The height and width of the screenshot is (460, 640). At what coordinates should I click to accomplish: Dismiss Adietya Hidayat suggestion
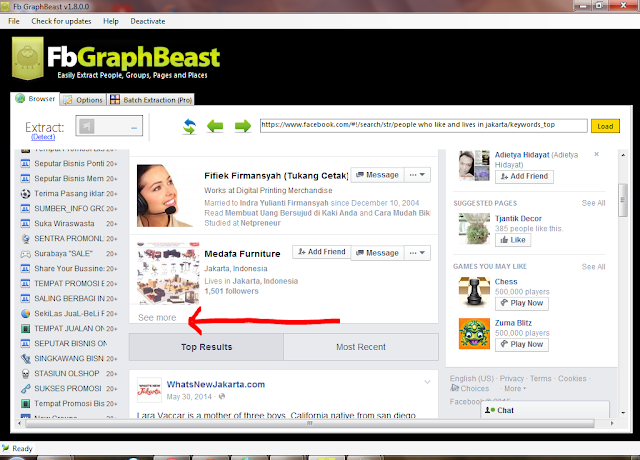(x=596, y=154)
